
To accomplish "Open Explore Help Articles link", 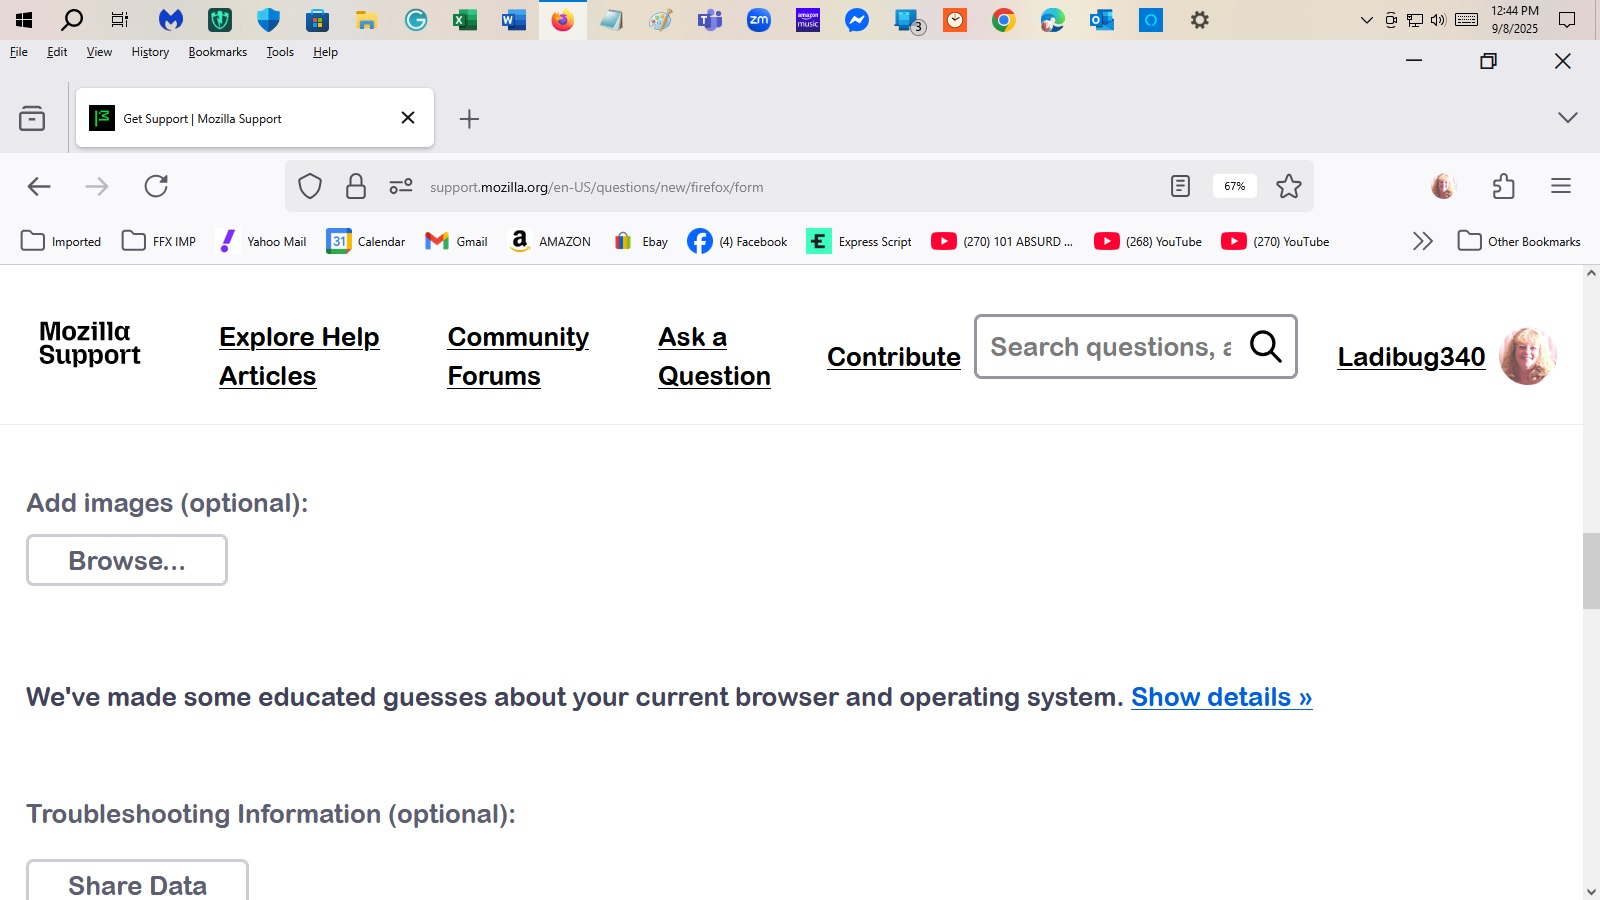I will [299, 356].
